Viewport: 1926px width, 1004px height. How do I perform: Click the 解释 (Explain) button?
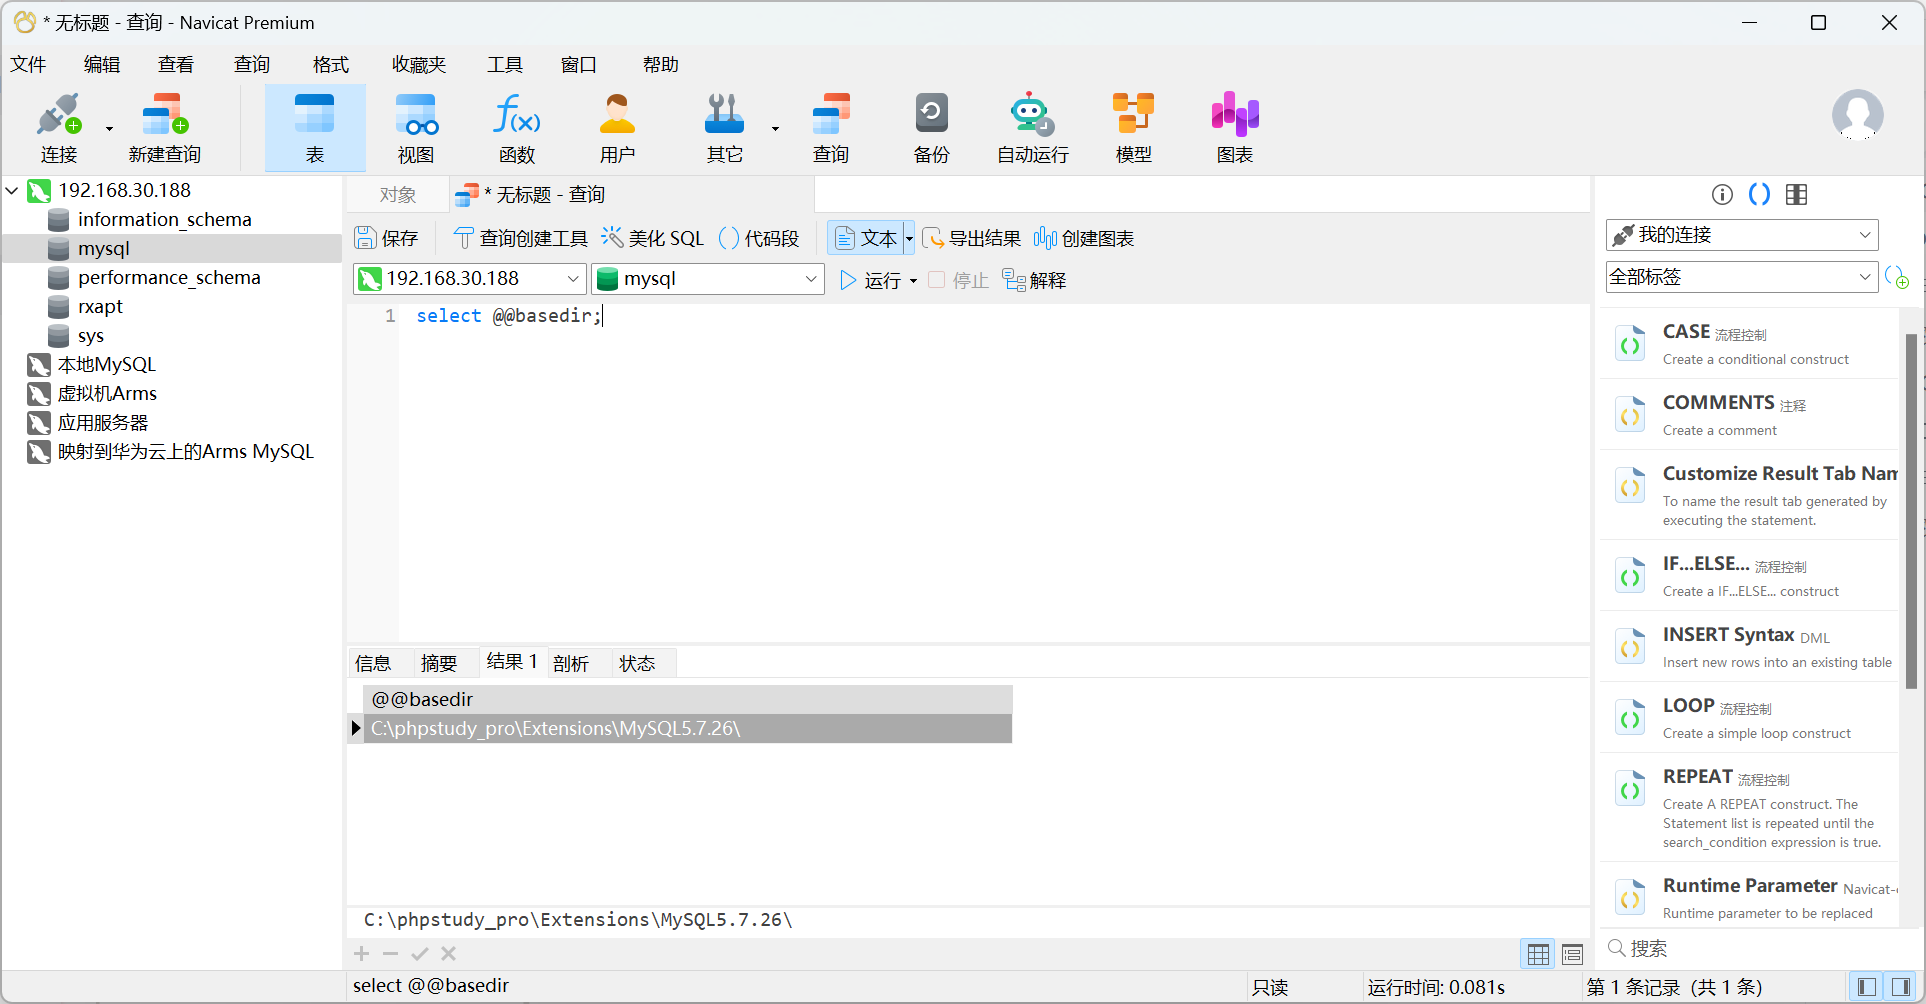[x=1034, y=281]
